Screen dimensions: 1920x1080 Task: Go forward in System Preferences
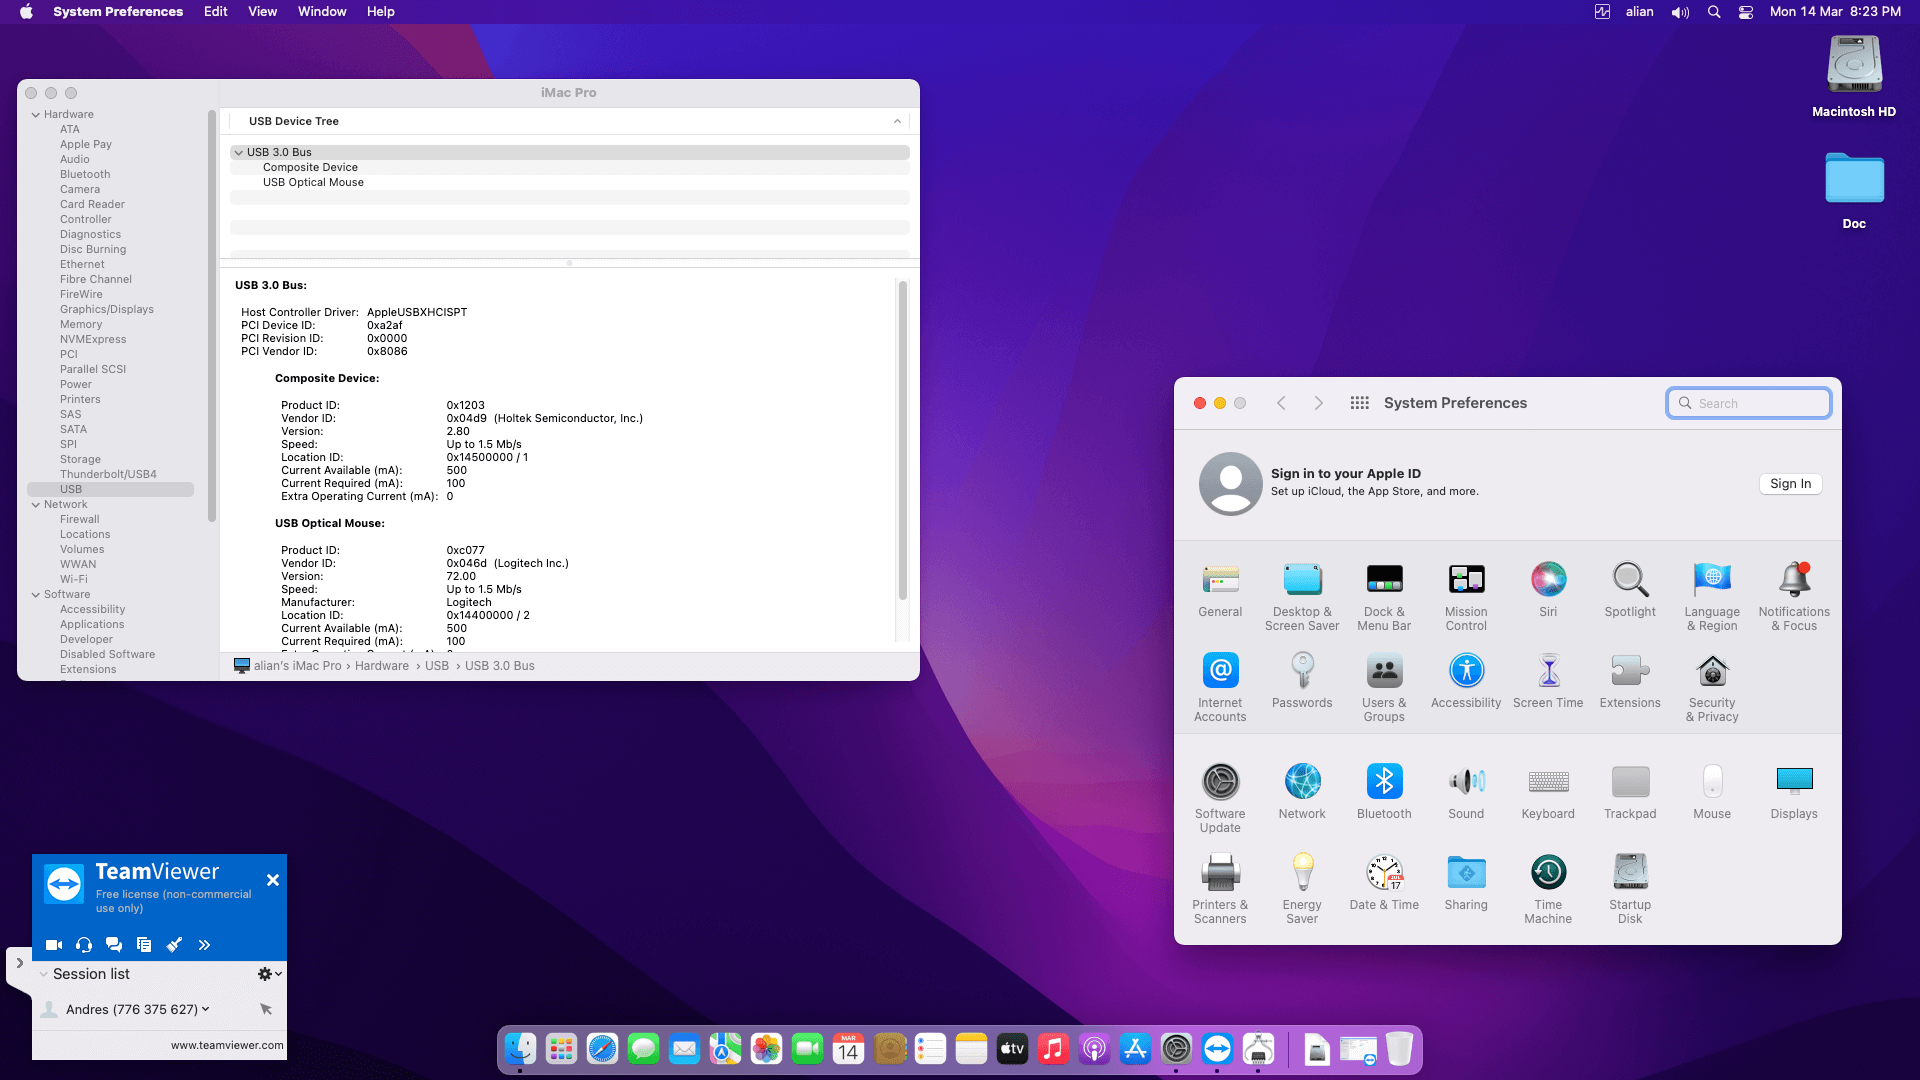pyautogui.click(x=1318, y=403)
